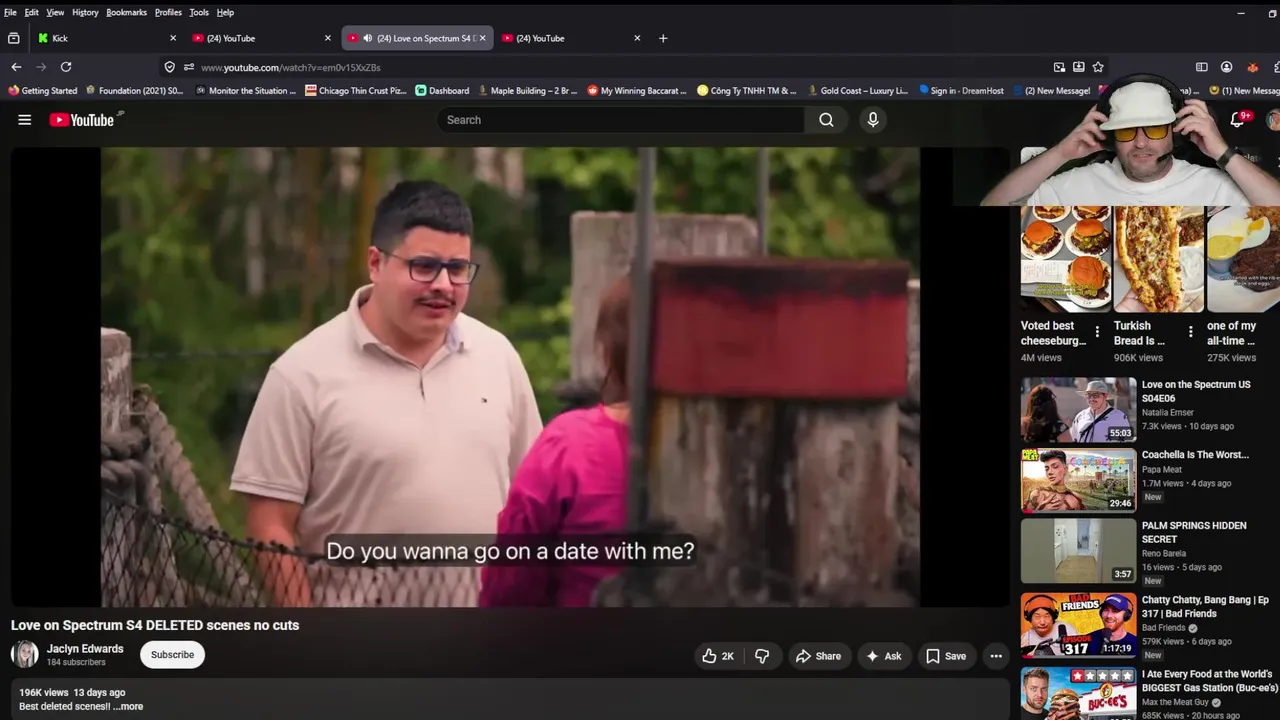
Task: Open the Profiles menu
Action: coord(168,12)
